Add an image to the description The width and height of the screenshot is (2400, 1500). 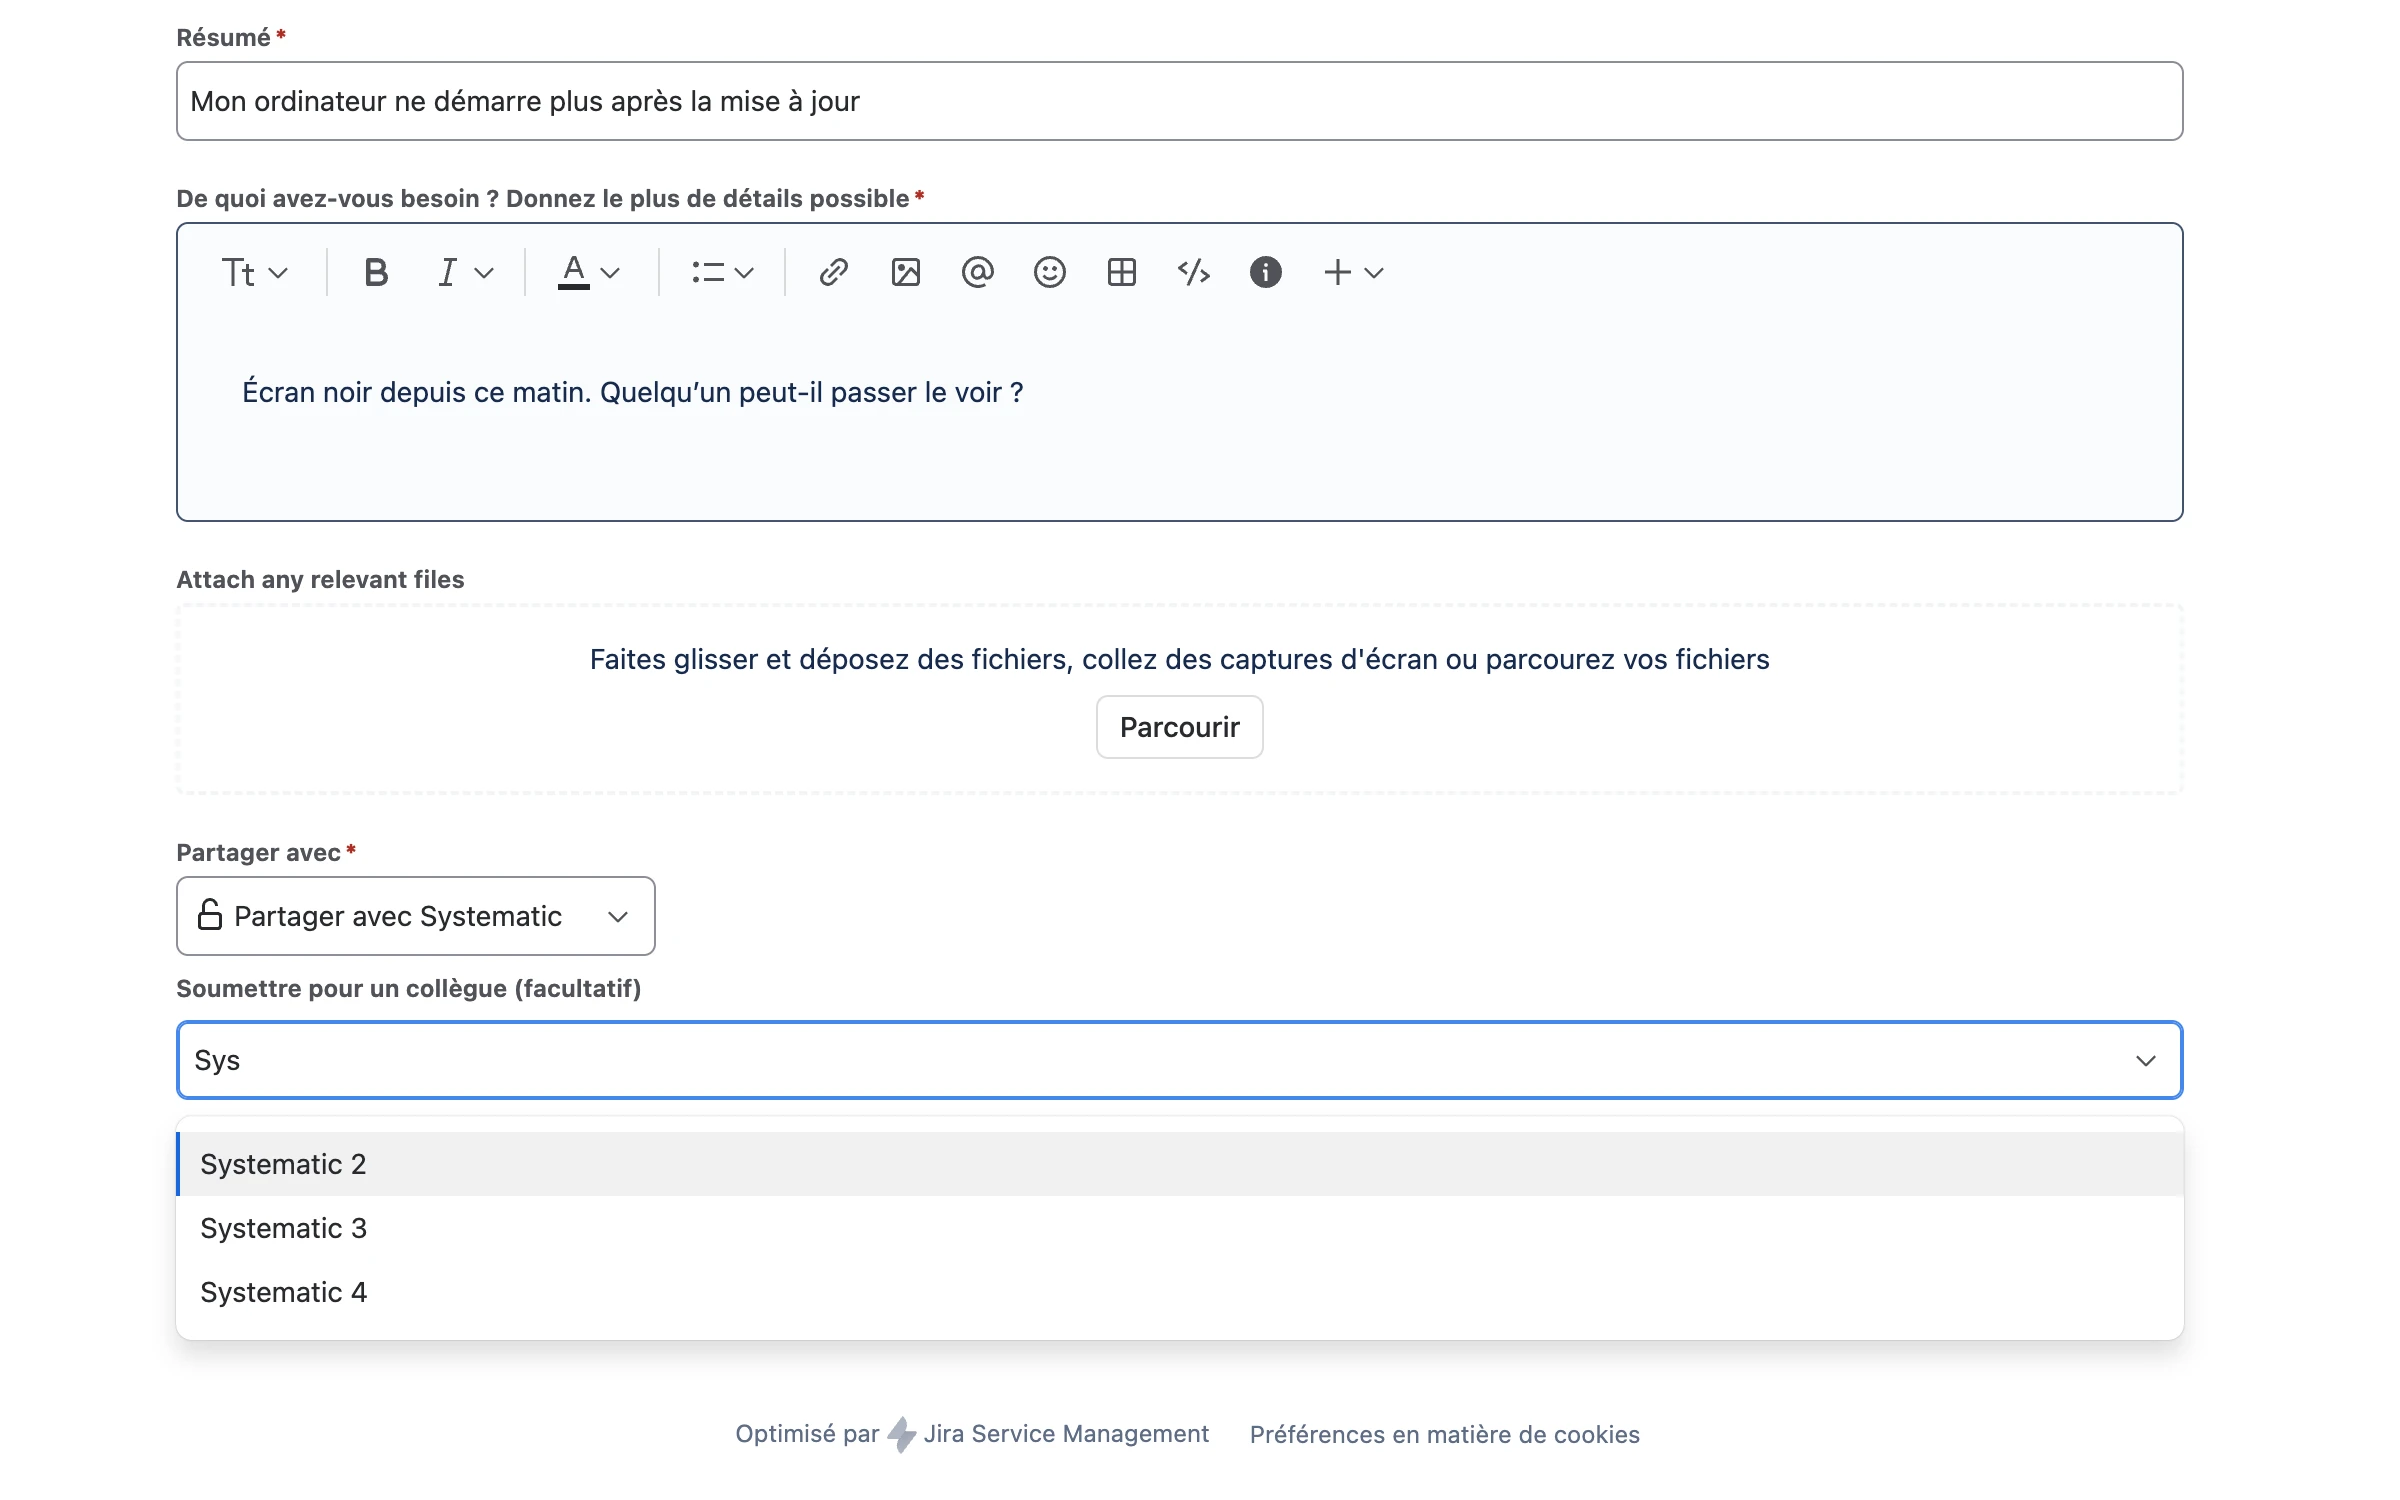pos(906,272)
